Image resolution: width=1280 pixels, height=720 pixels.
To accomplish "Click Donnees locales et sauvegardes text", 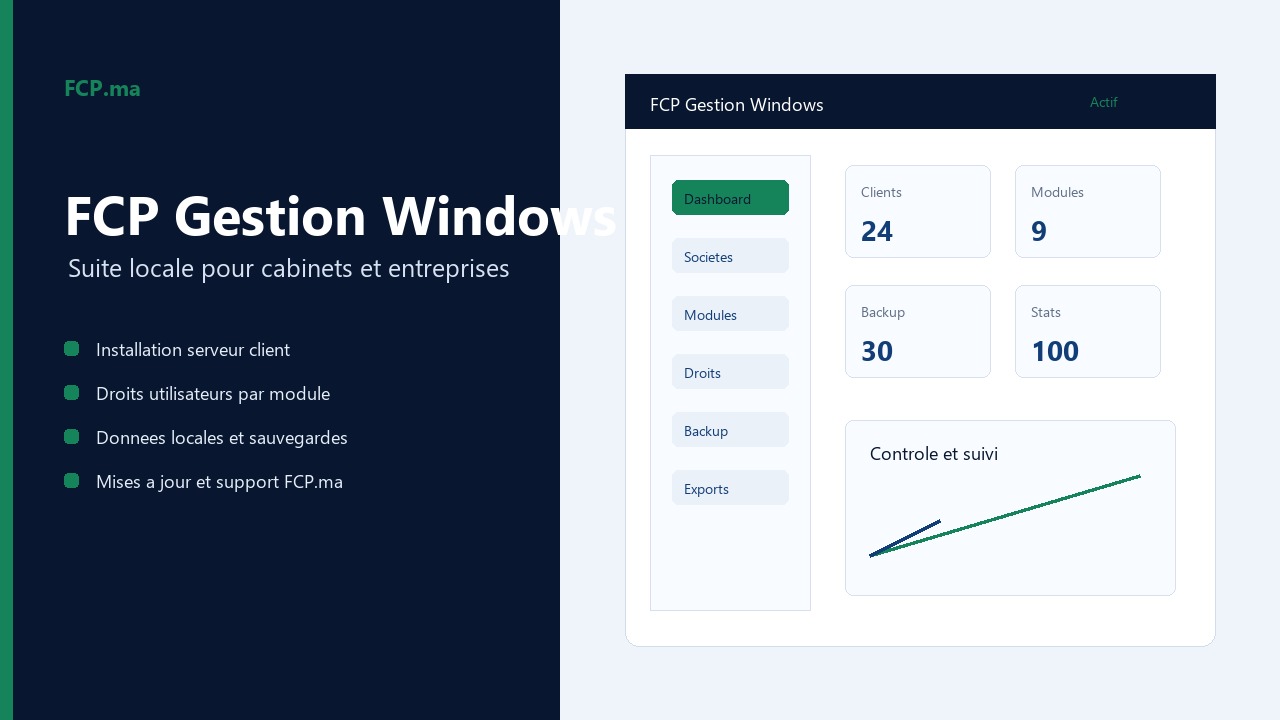I will [x=222, y=438].
